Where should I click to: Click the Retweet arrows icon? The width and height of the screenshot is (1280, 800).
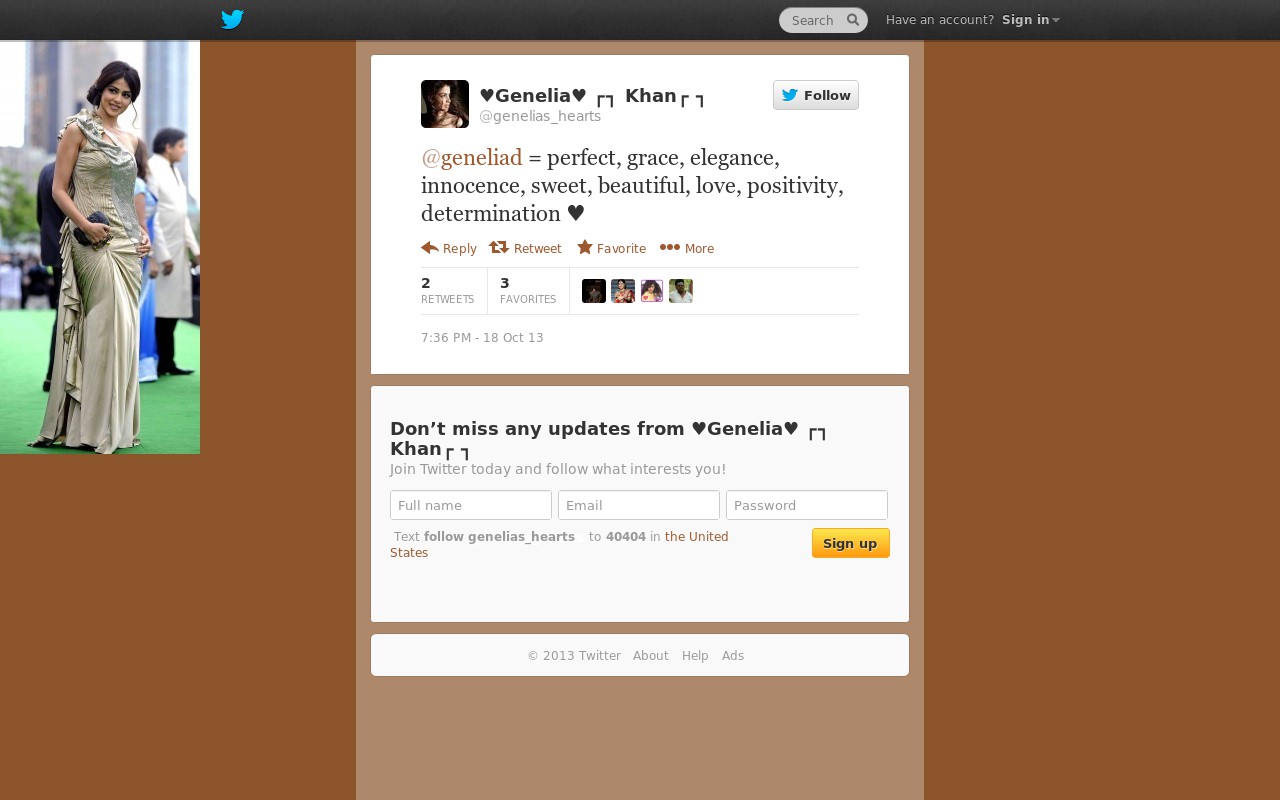(x=499, y=247)
